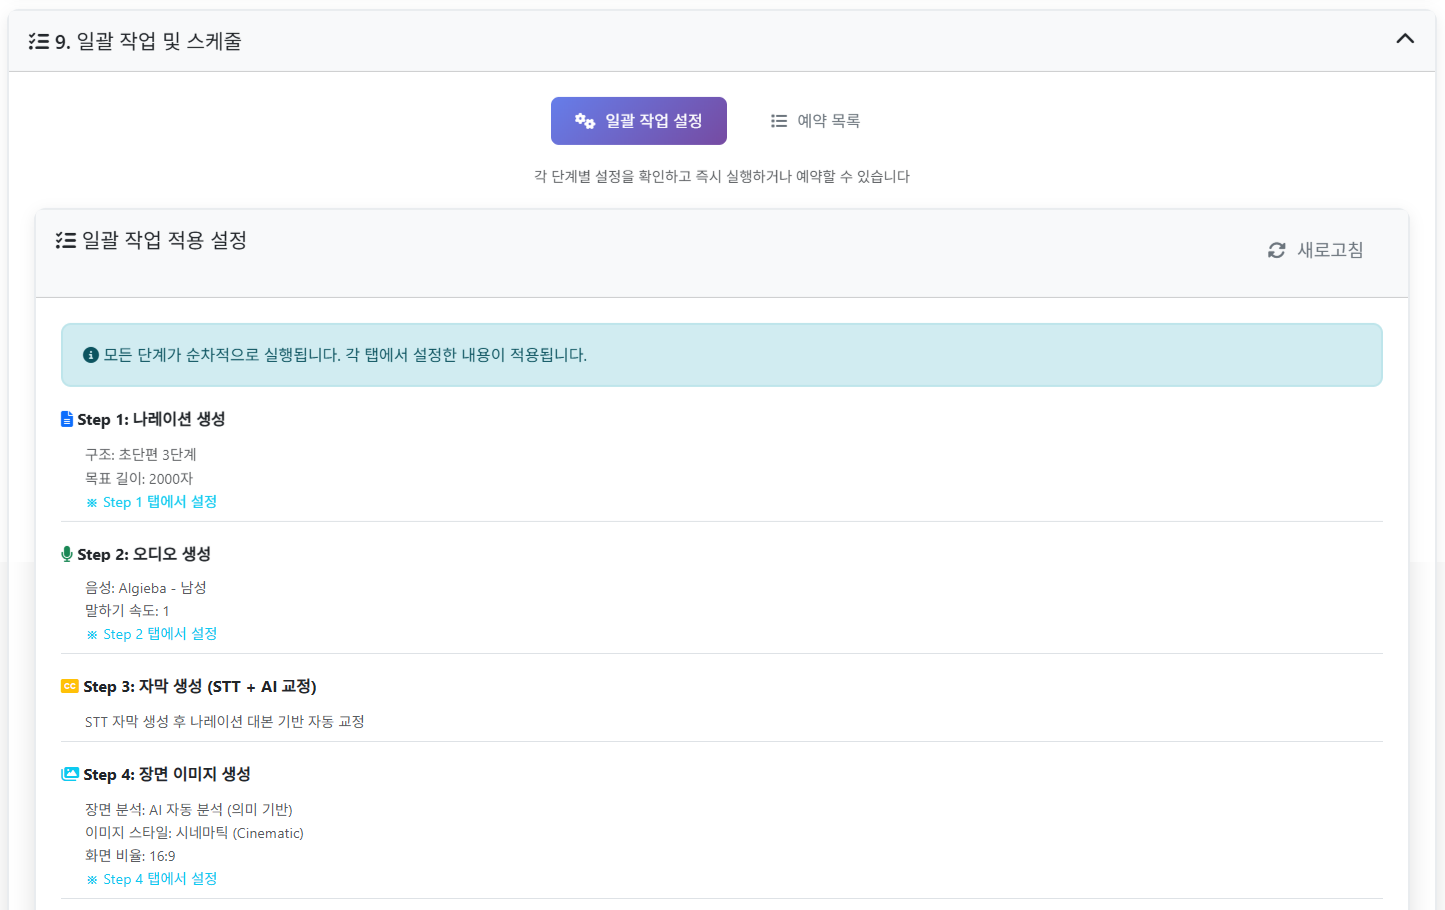Click the document icon of Step 1

pyautogui.click(x=67, y=419)
